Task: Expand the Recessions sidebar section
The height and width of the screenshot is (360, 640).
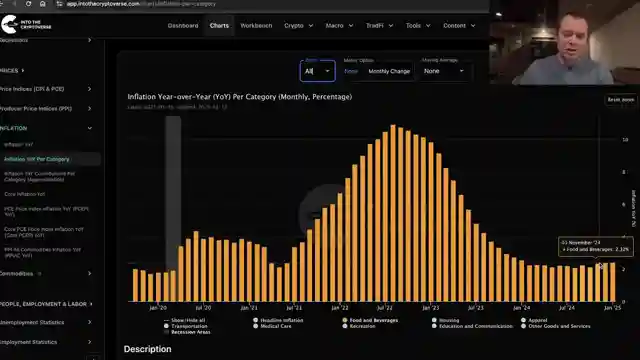Action: click(x=46, y=40)
